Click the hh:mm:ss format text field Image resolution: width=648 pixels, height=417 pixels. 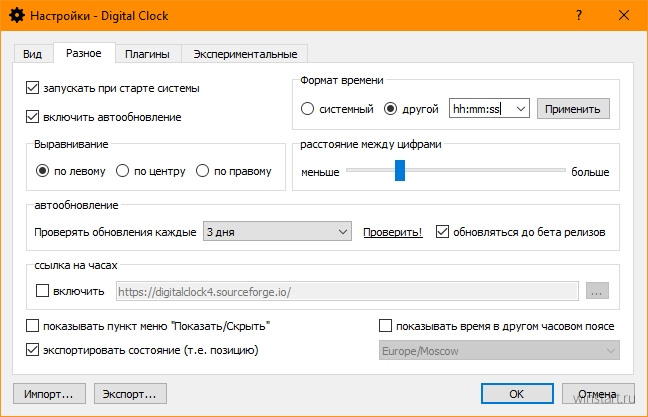481,109
